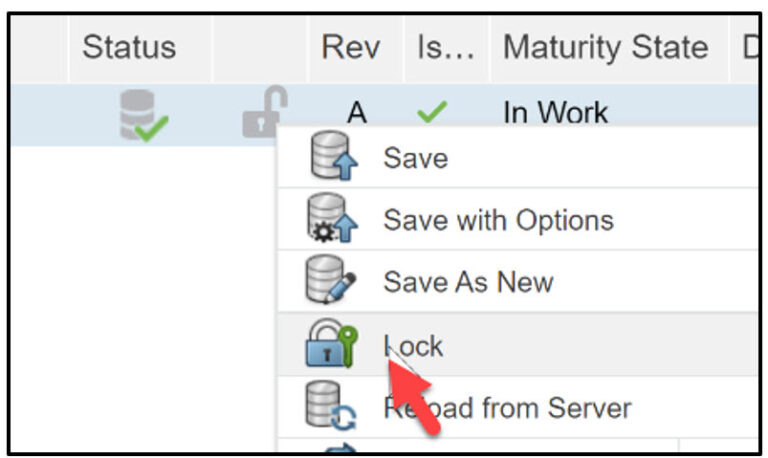Click the padlock with key Lock icon
The image size is (768, 458).
point(328,345)
